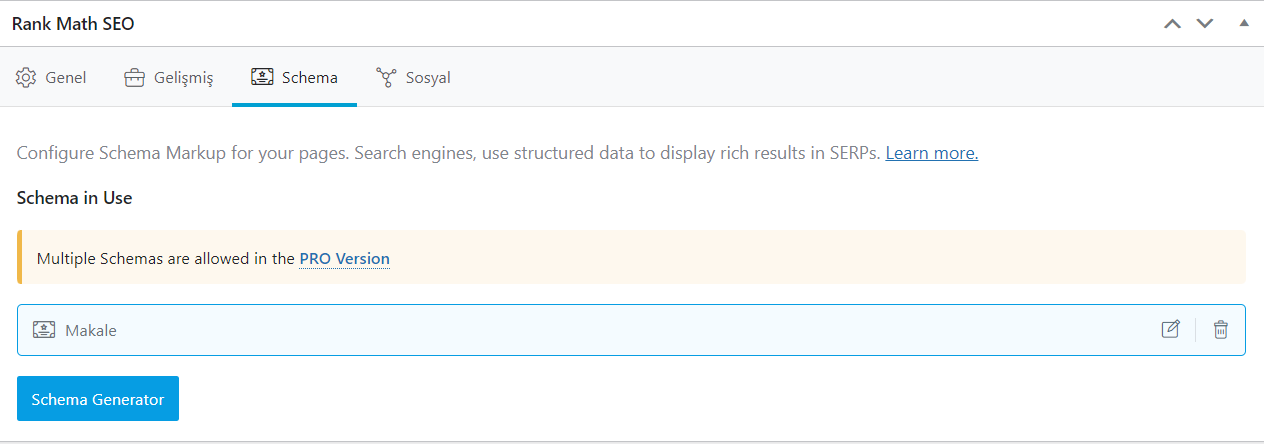Click the schema icon beside Makale
The height and width of the screenshot is (444, 1264).
click(43, 329)
